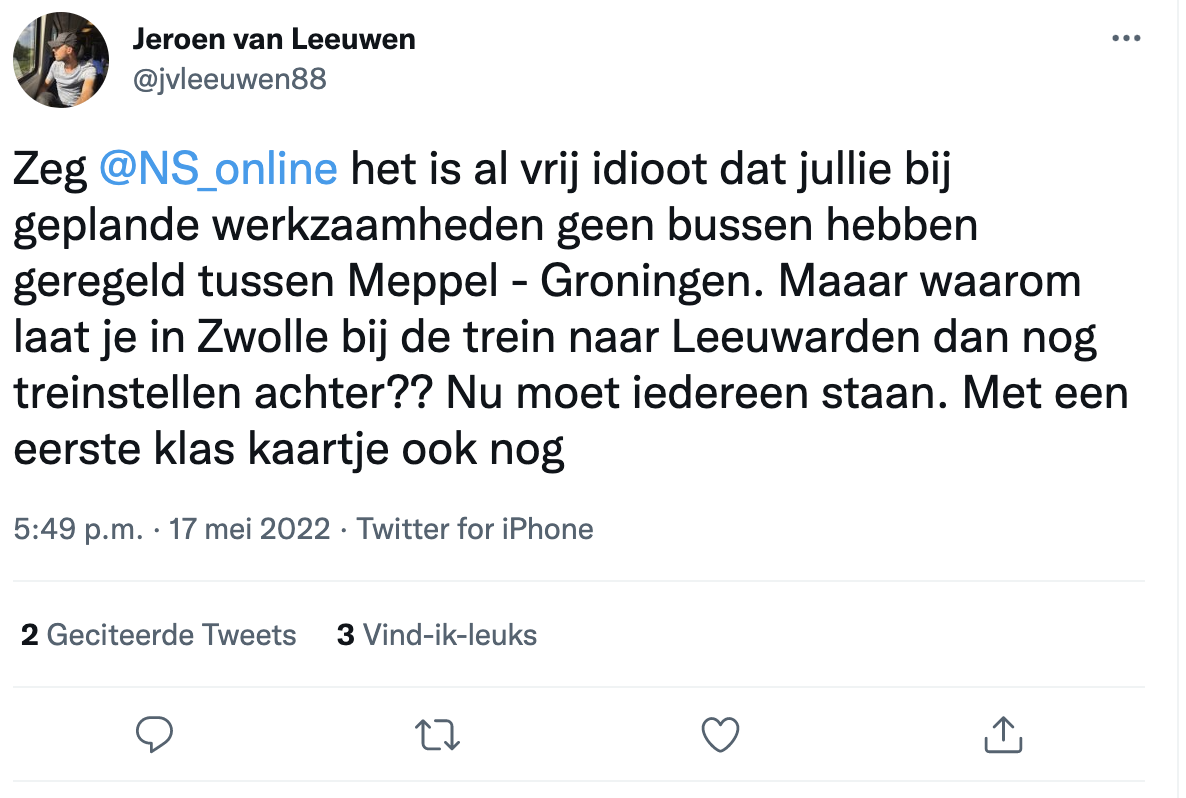Open the three-dot more options menu
The height and width of the screenshot is (798, 1186).
click(1126, 38)
